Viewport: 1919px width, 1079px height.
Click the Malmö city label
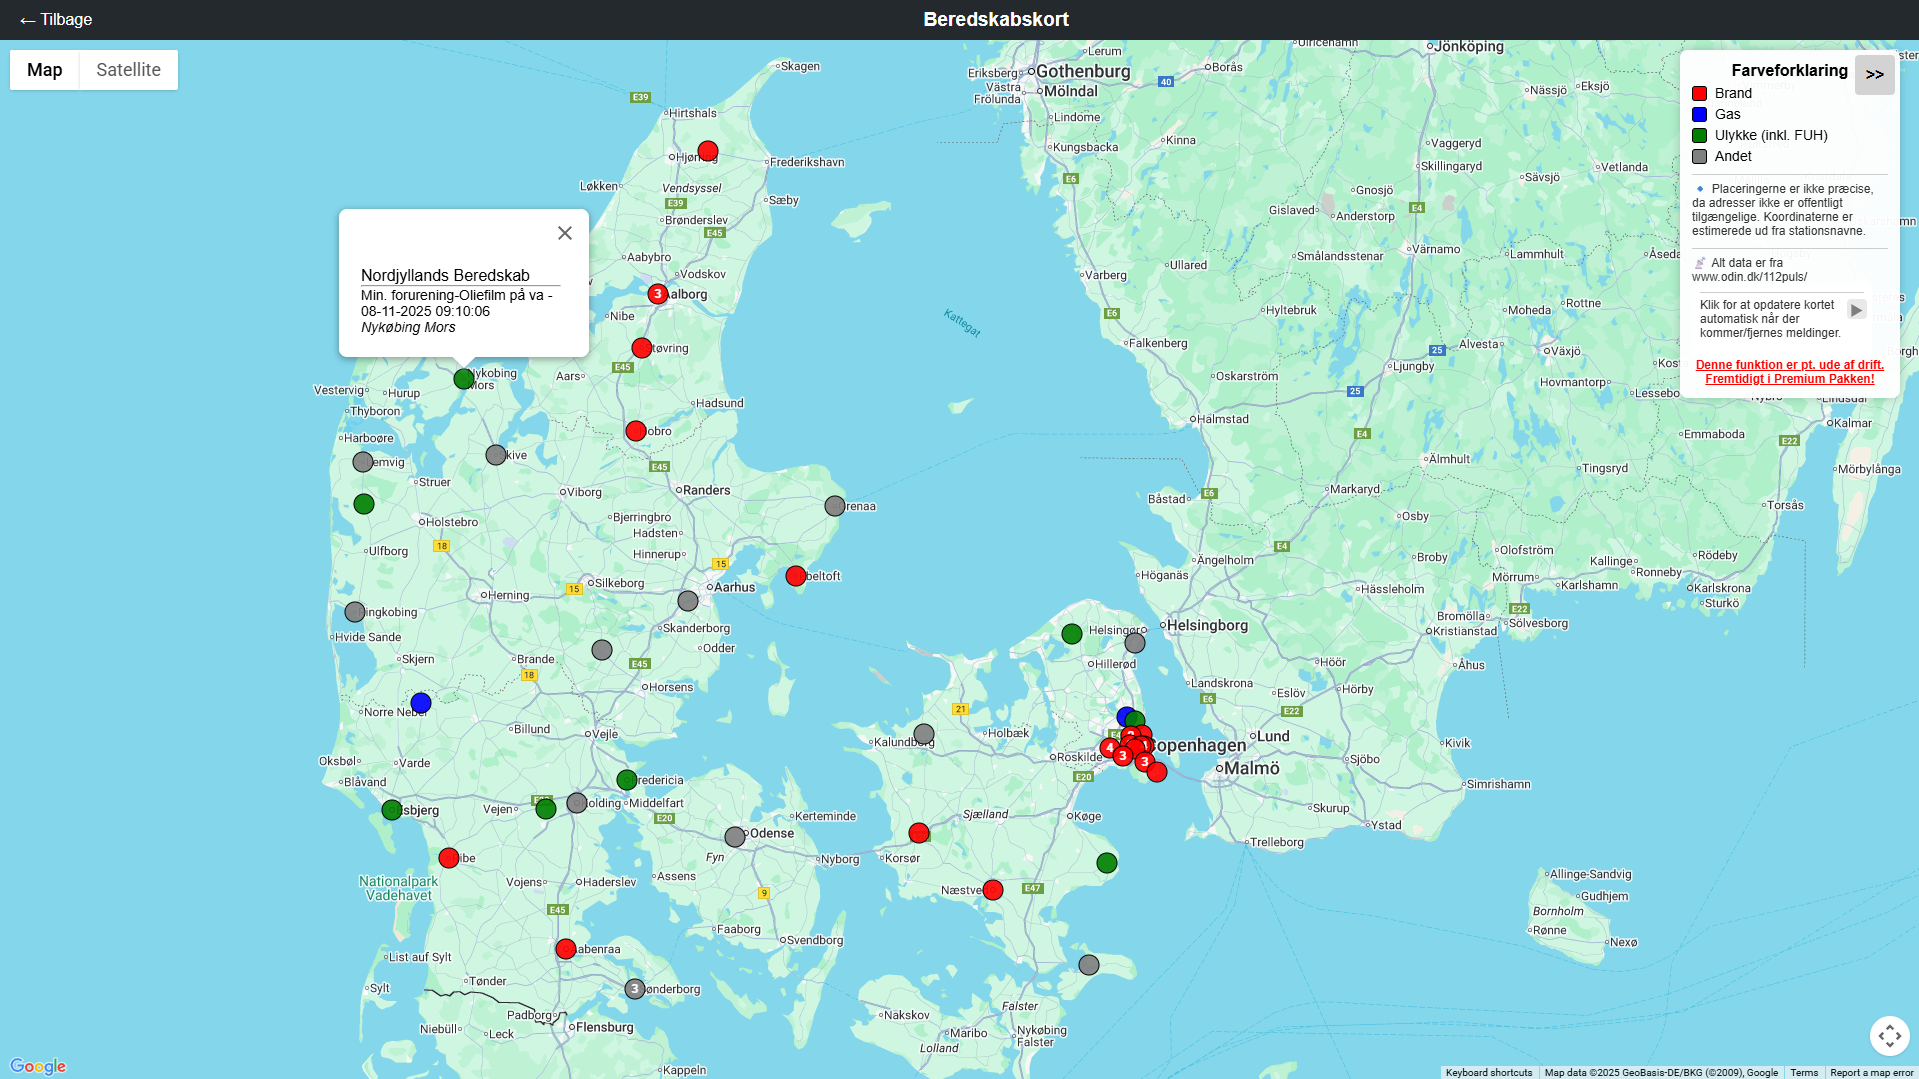tap(1251, 768)
